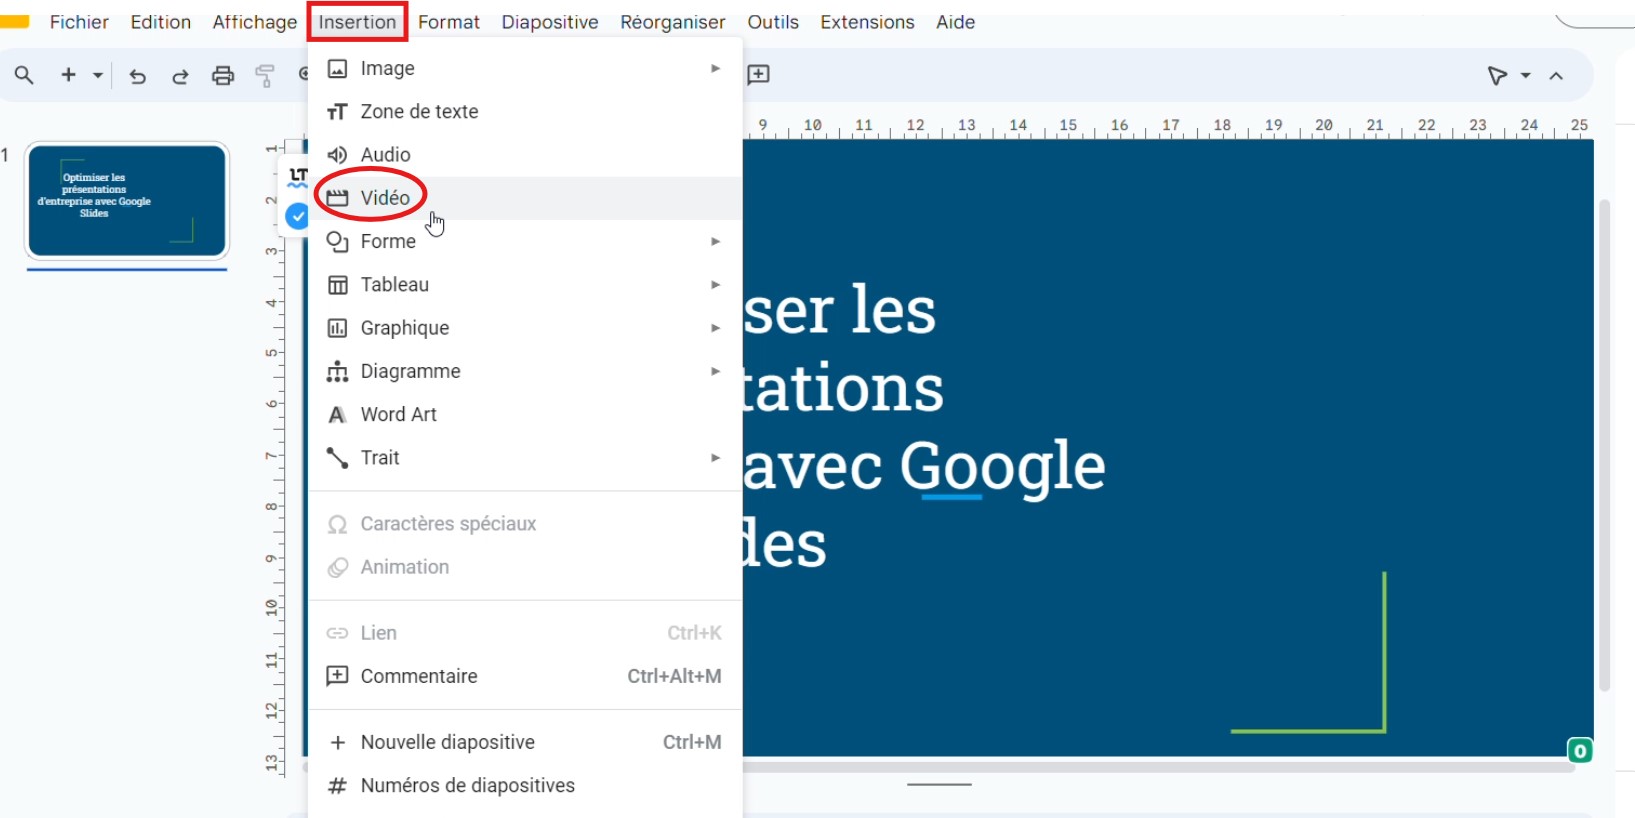Choose Nouvelle diapositive menu entry
1635x818 pixels.
(525, 742)
